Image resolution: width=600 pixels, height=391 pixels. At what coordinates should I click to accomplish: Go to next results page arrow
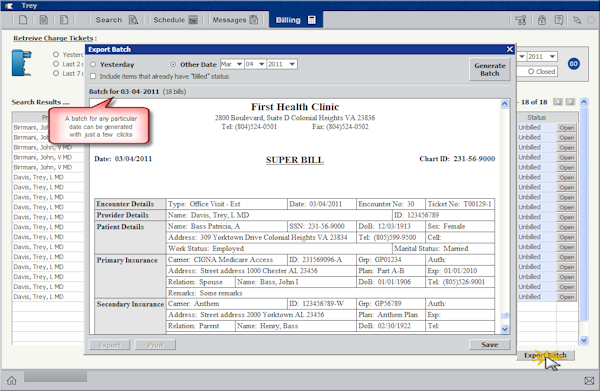coord(570,102)
